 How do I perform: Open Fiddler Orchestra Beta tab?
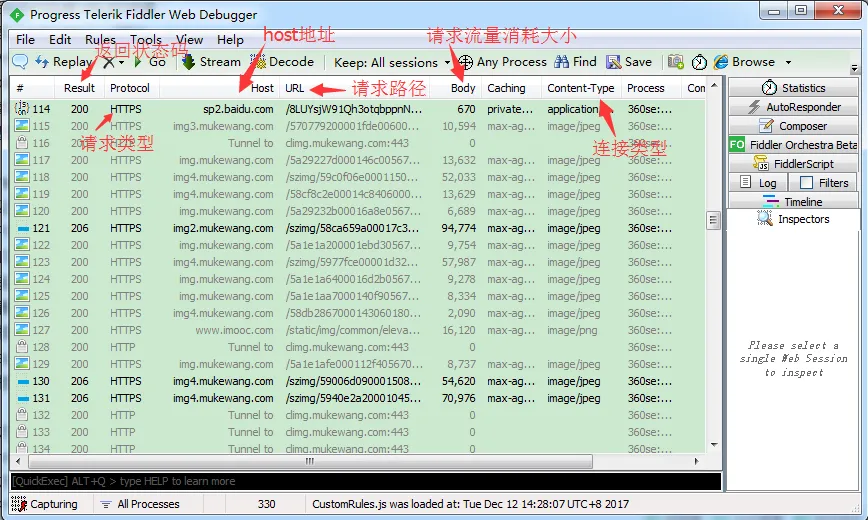793,145
